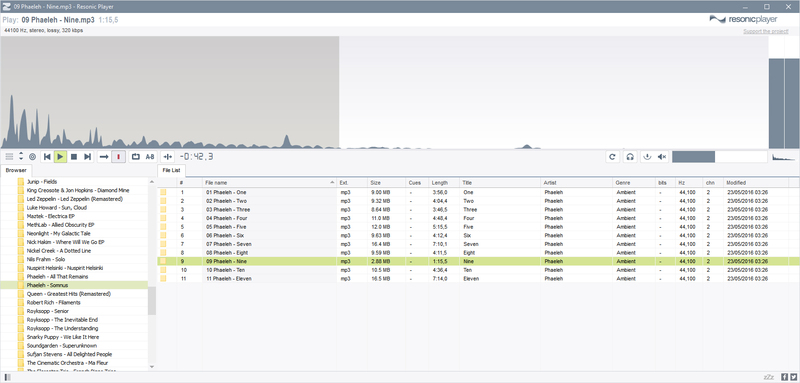Select the File List tab
Viewport: 800px width, 383px height.
click(171, 170)
